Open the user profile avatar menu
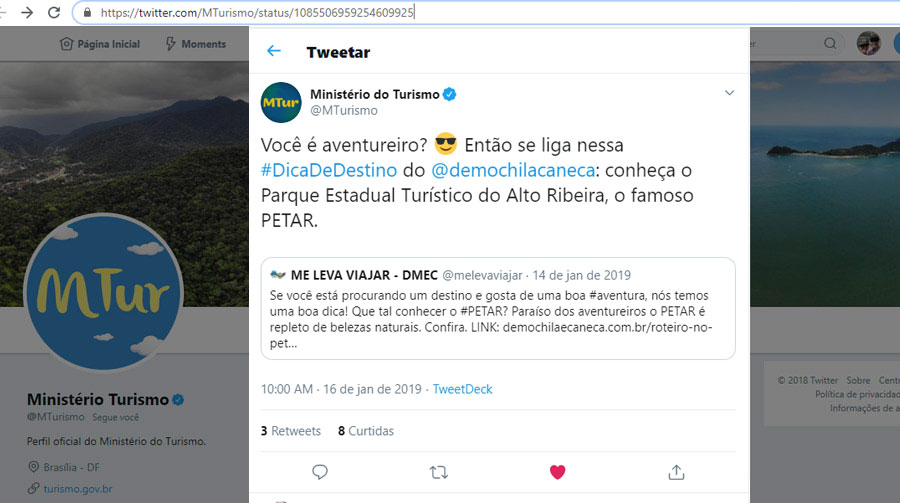The height and width of the screenshot is (503, 900). click(x=868, y=44)
